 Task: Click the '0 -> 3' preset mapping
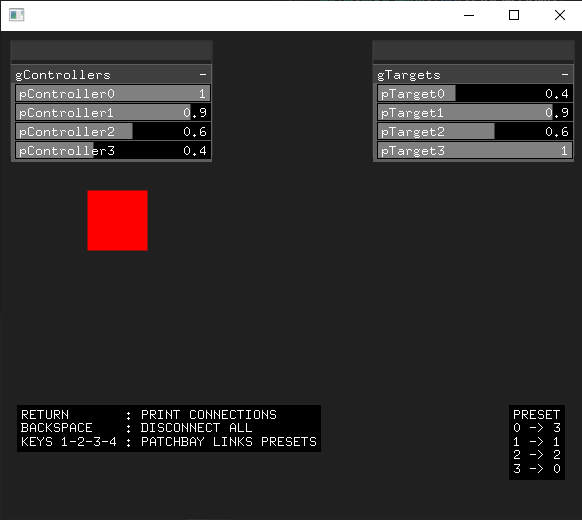[536, 428]
